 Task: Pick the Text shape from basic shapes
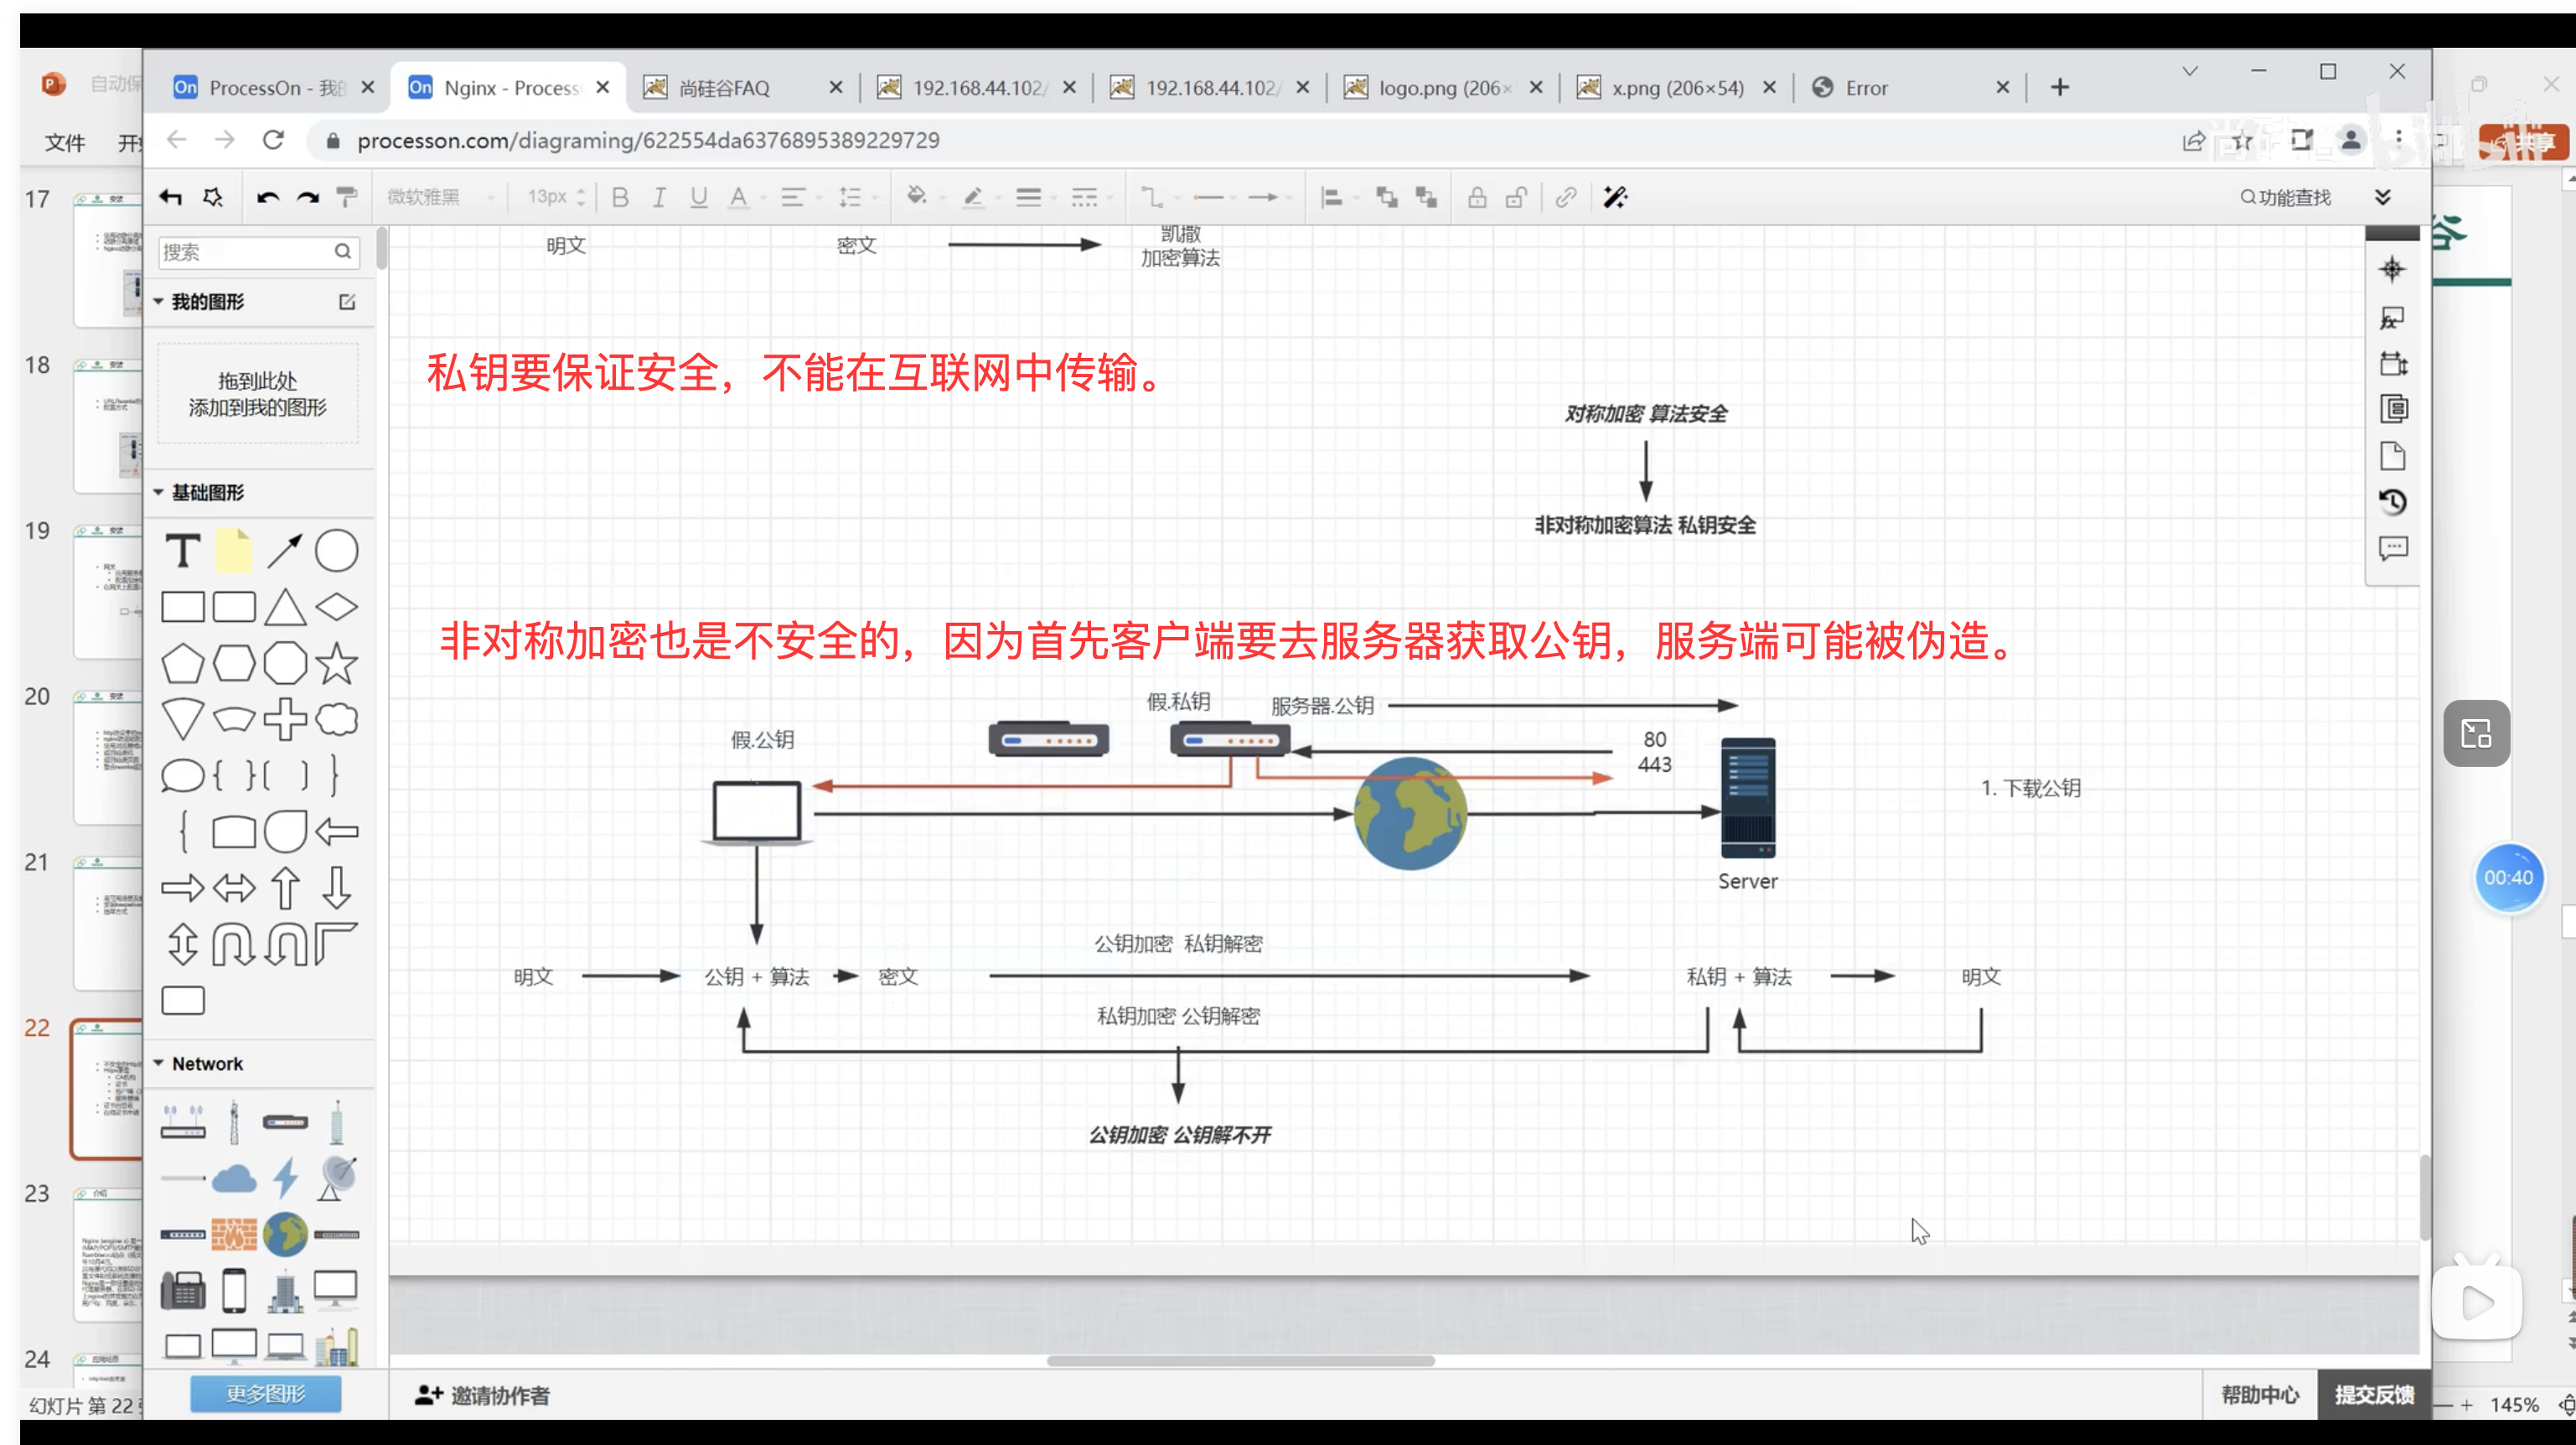[x=183, y=551]
